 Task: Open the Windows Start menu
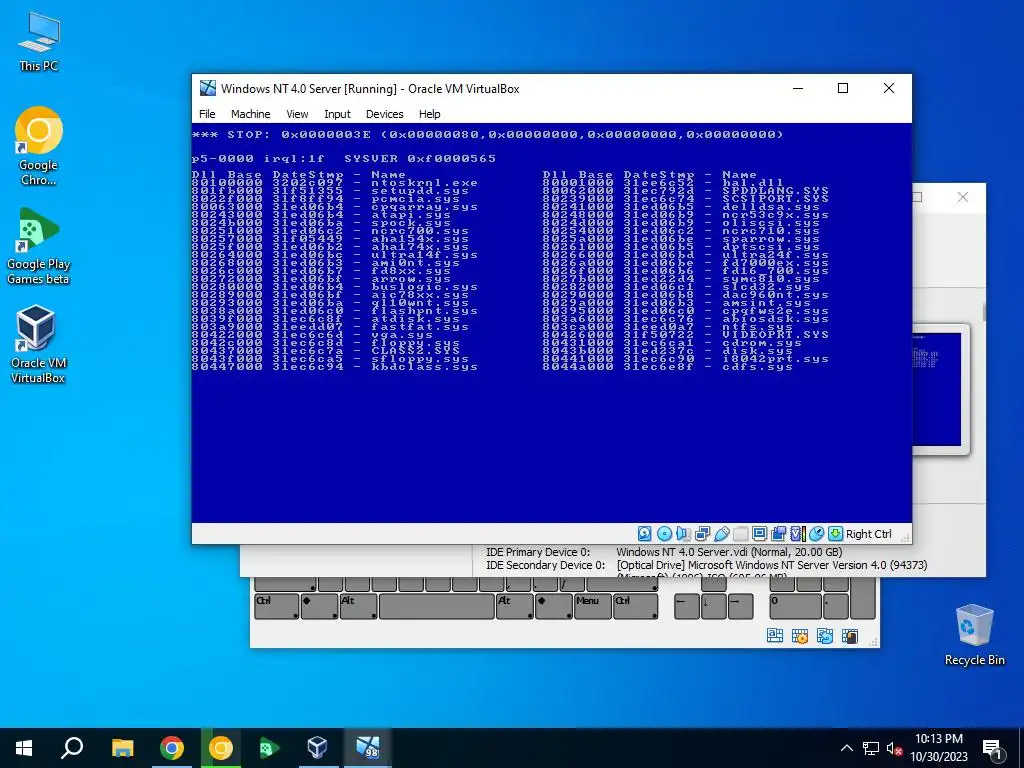24,748
